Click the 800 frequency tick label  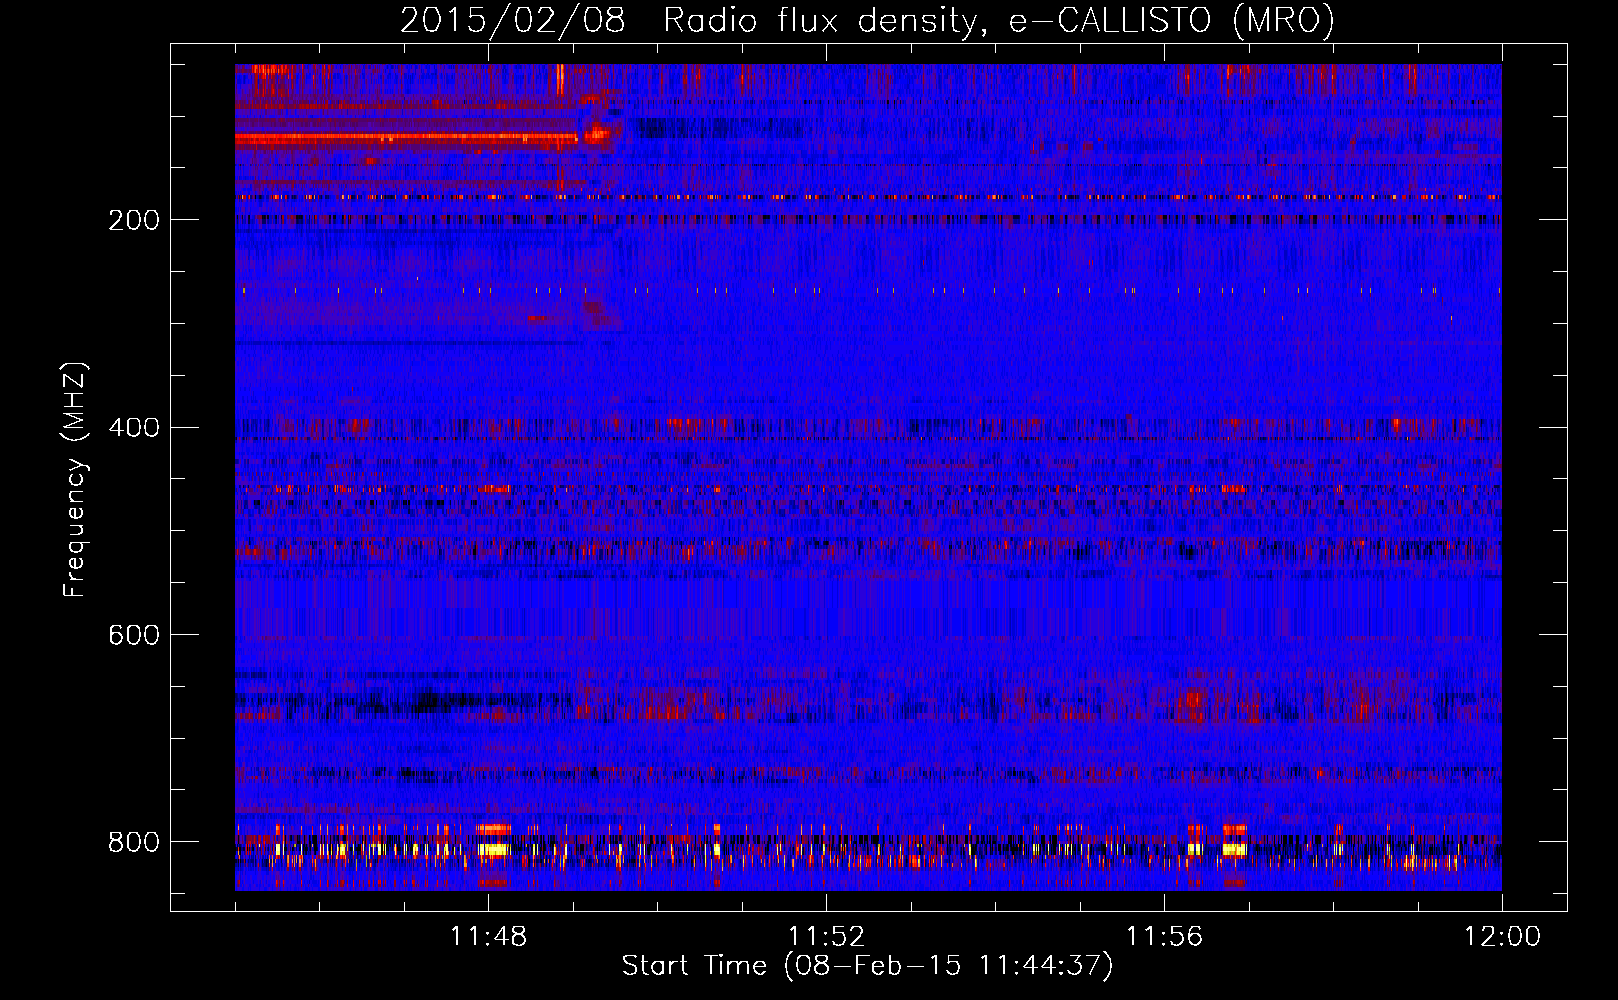pyautogui.click(x=134, y=843)
